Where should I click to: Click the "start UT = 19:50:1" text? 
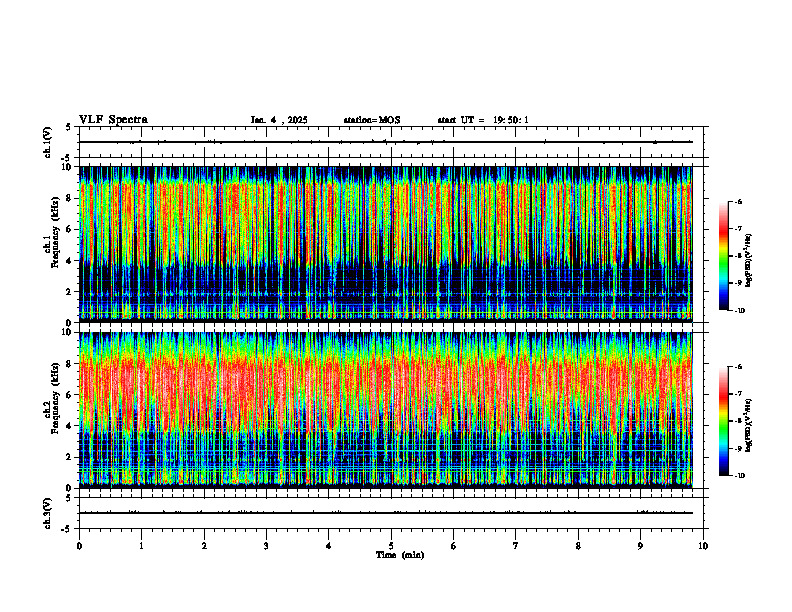[x=483, y=120]
